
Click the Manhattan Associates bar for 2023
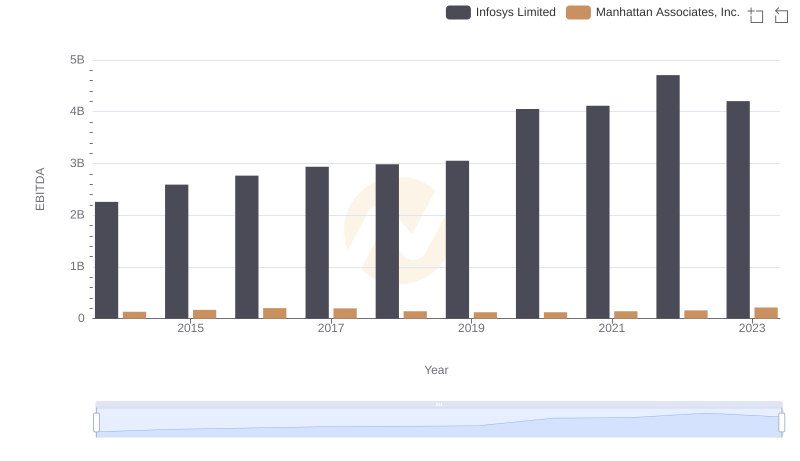[x=766, y=313]
